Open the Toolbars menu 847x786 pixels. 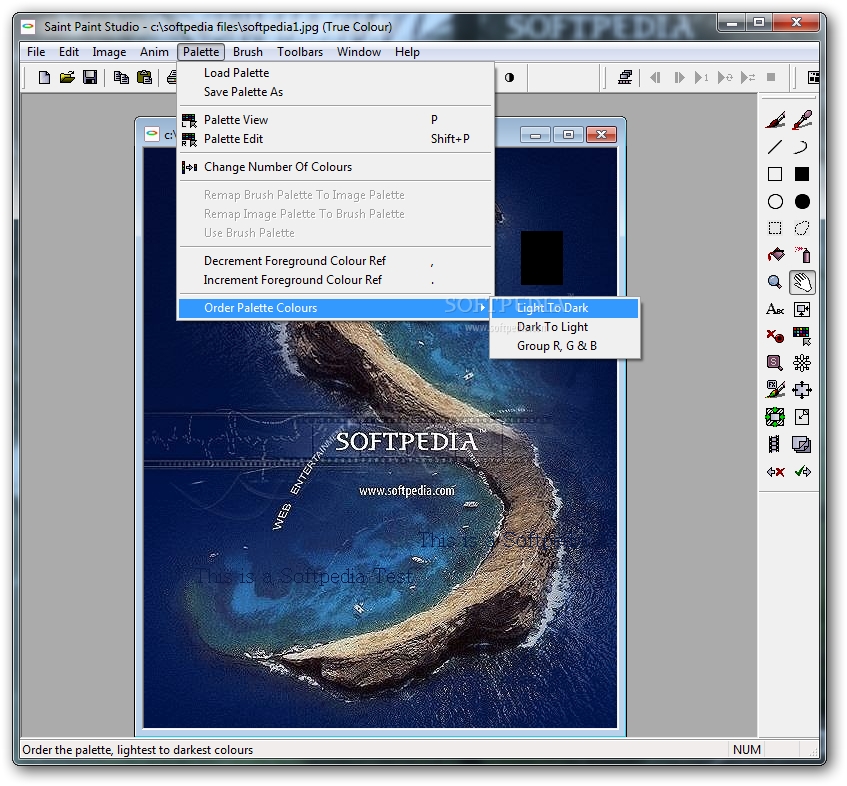tap(300, 52)
